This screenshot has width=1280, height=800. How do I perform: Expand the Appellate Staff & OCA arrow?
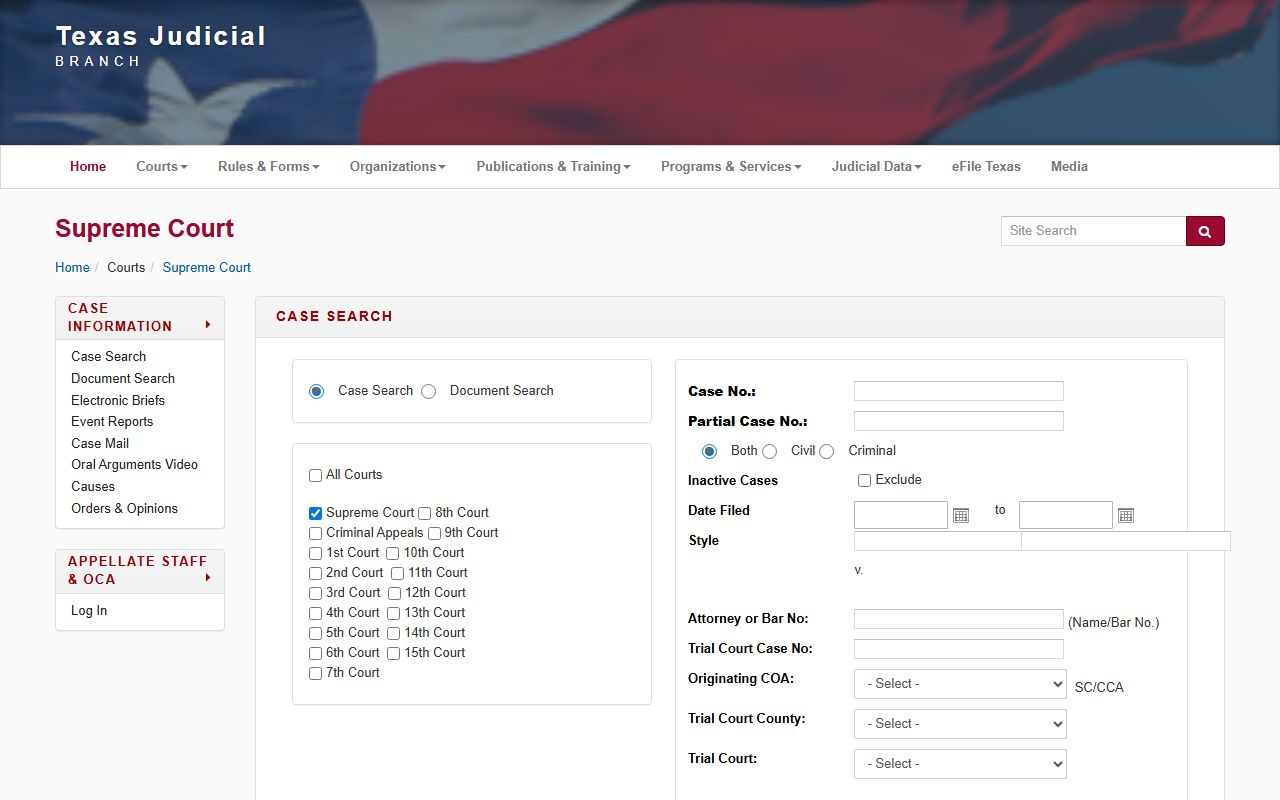point(208,578)
